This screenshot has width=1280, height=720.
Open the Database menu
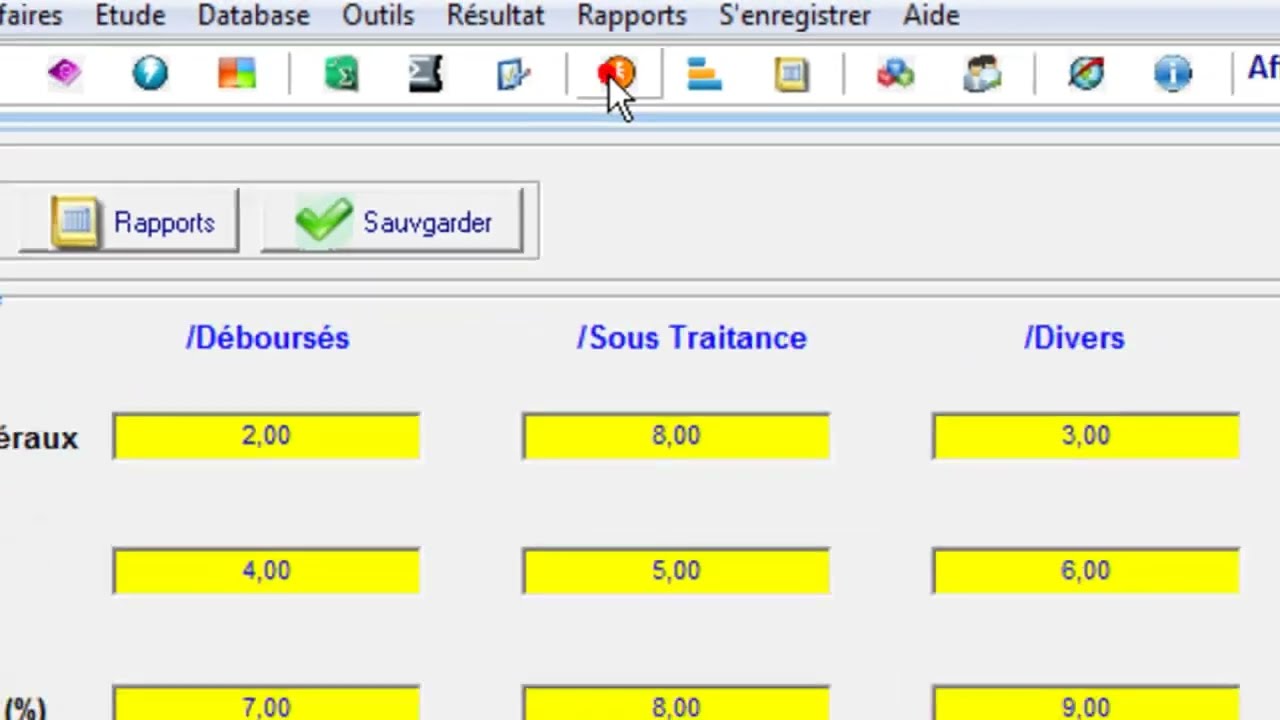tap(254, 15)
